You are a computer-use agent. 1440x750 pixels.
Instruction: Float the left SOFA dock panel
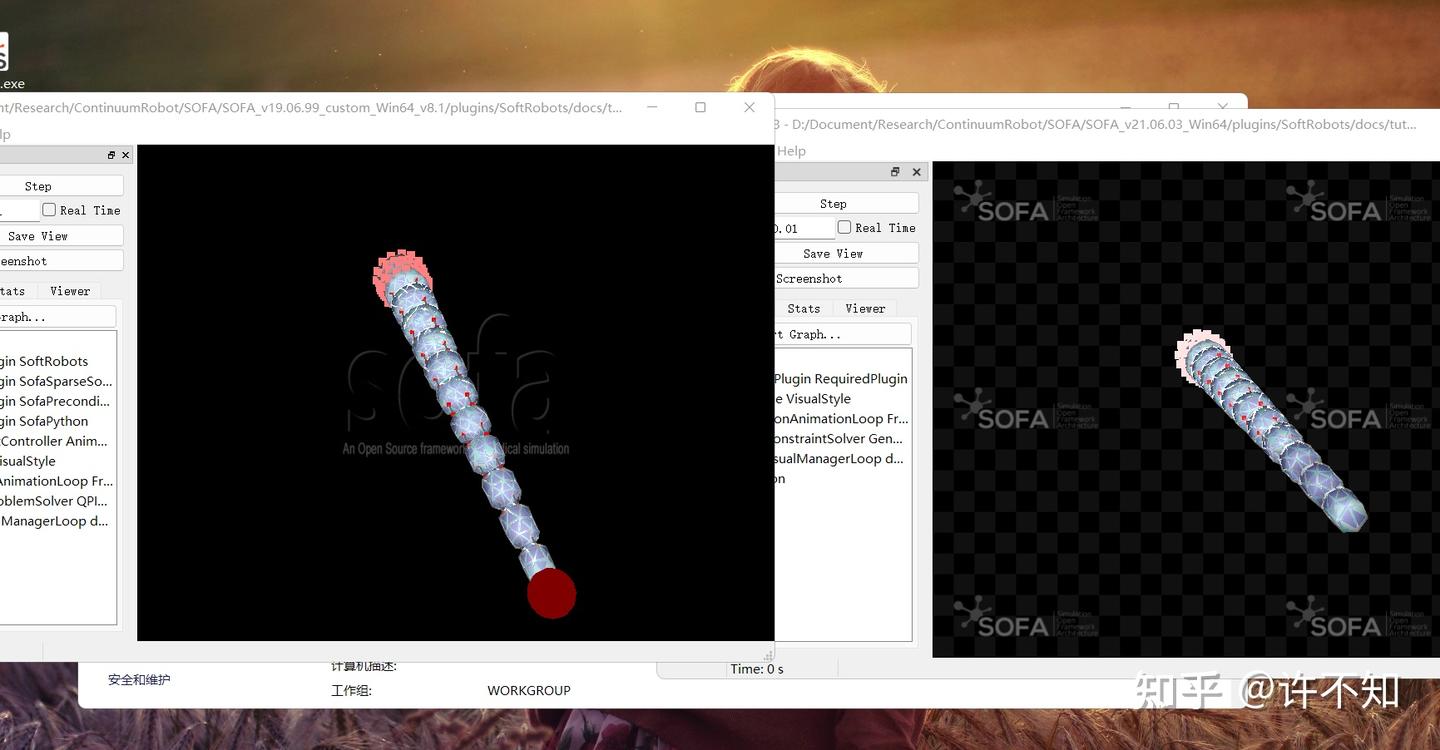click(111, 155)
